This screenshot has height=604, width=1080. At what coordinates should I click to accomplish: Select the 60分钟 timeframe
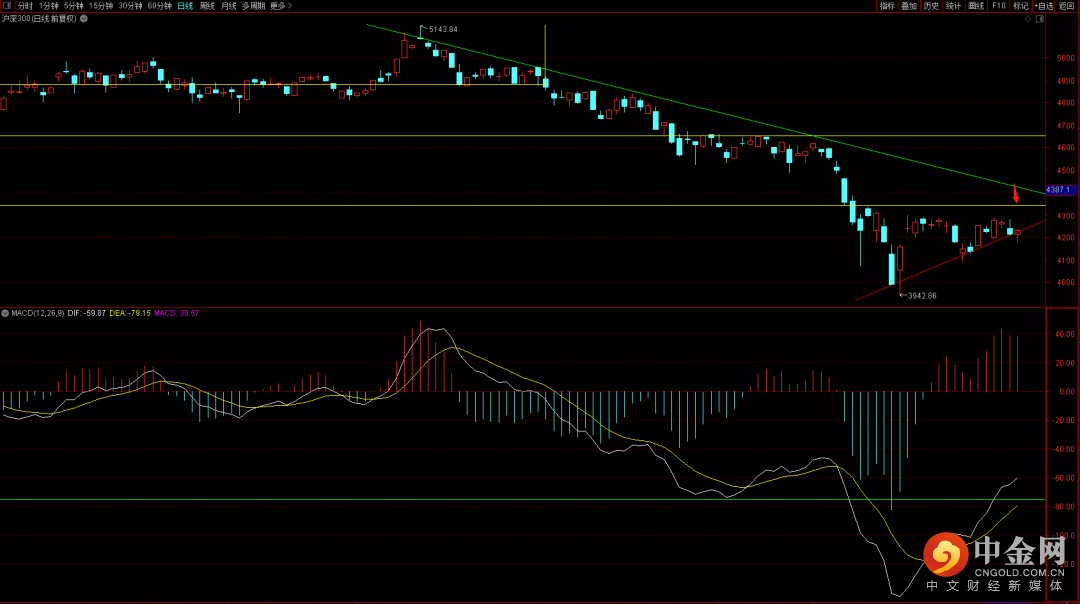coord(159,6)
